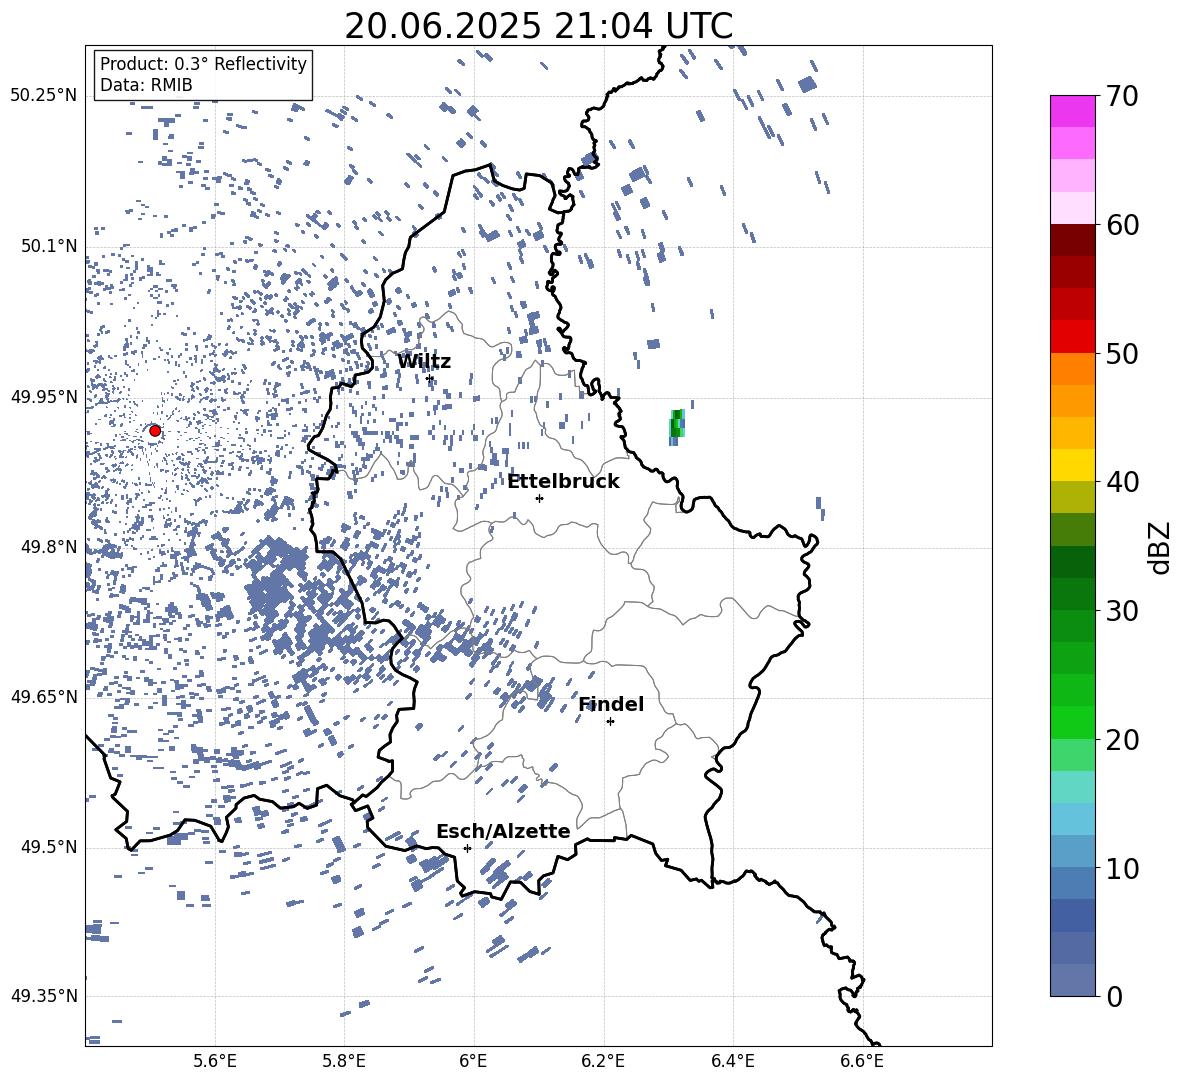Screen dimensions: 1184x1081
Task: Click the Ettelbruck city label
Action: 563,482
